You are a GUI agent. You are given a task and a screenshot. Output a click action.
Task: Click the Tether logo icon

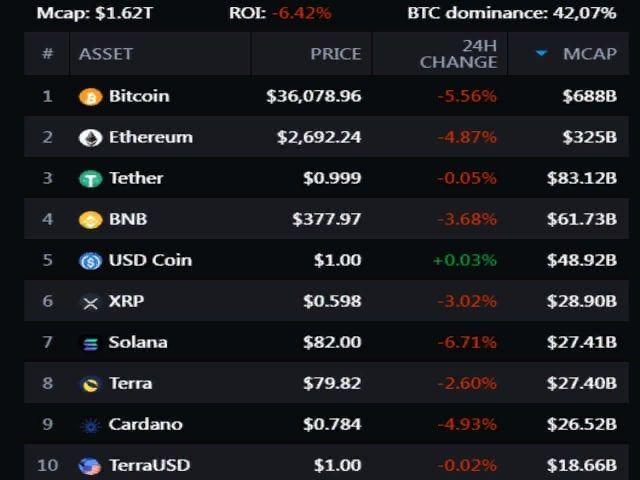pos(91,179)
